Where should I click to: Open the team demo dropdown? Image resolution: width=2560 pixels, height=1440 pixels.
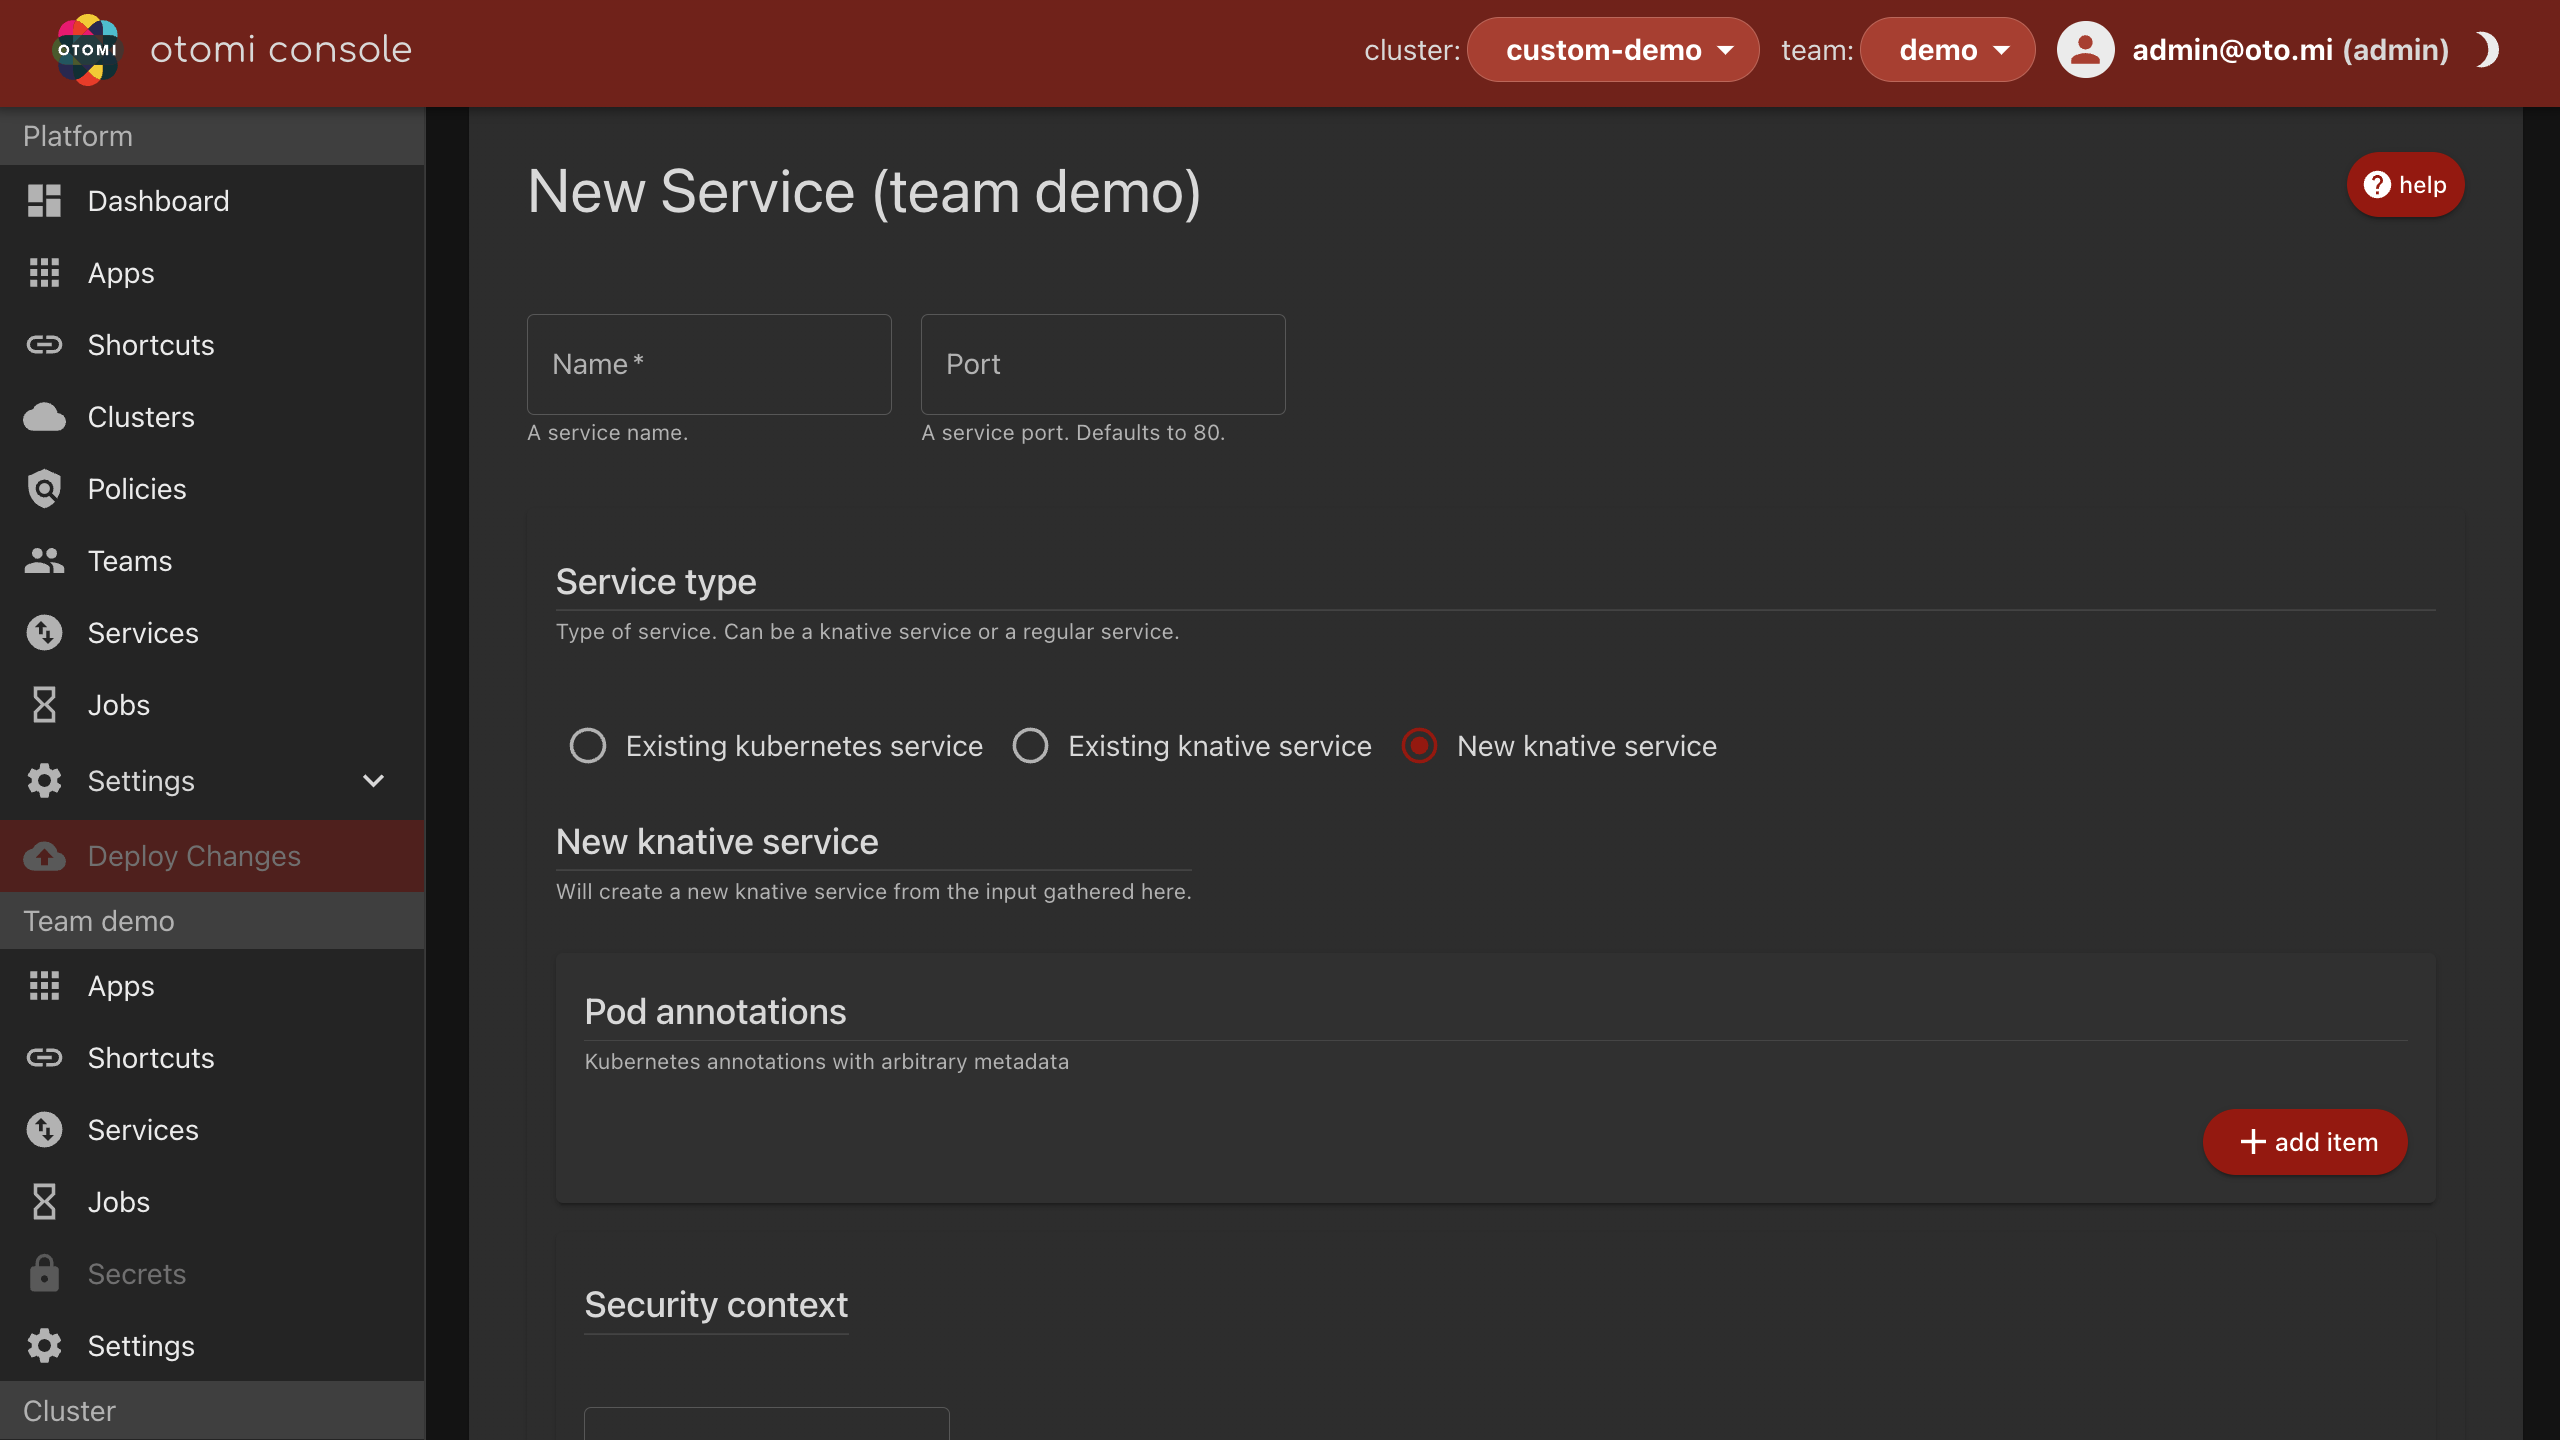(1947, 49)
